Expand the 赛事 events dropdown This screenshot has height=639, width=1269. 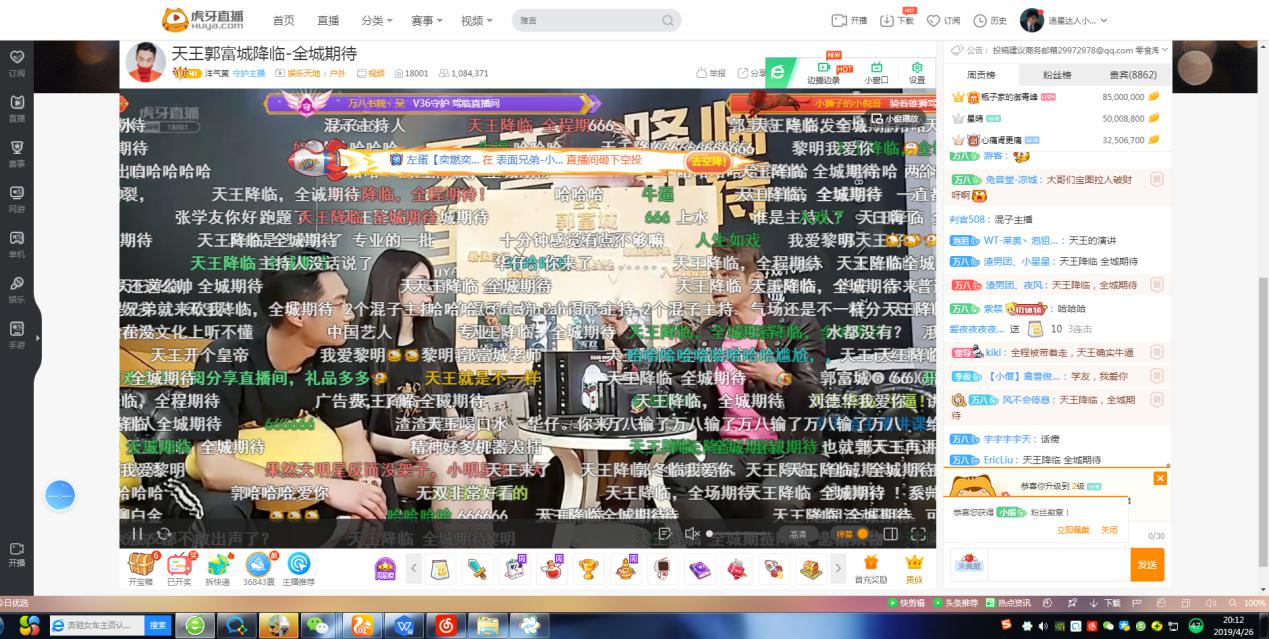[x=427, y=21]
